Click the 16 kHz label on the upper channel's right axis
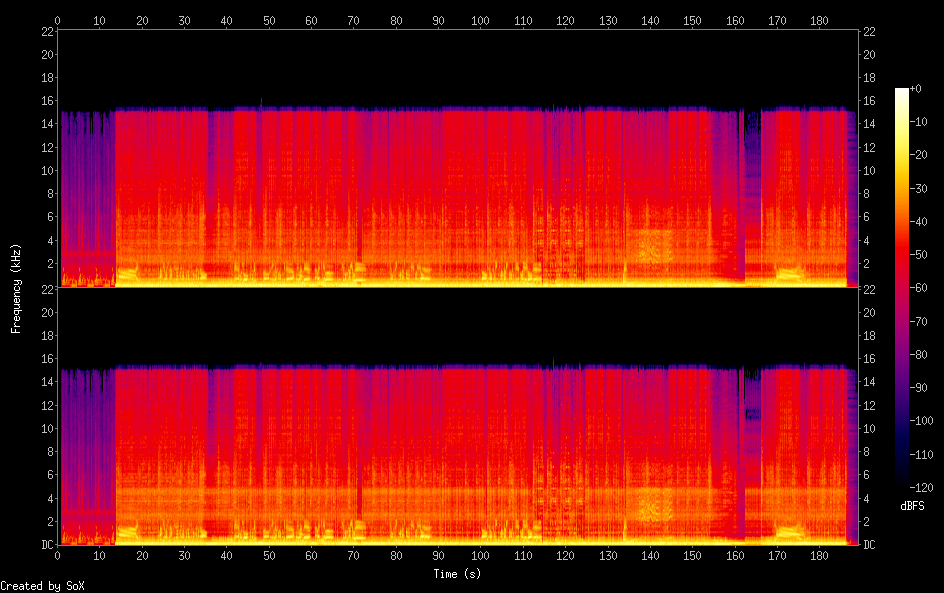 [x=869, y=101]
